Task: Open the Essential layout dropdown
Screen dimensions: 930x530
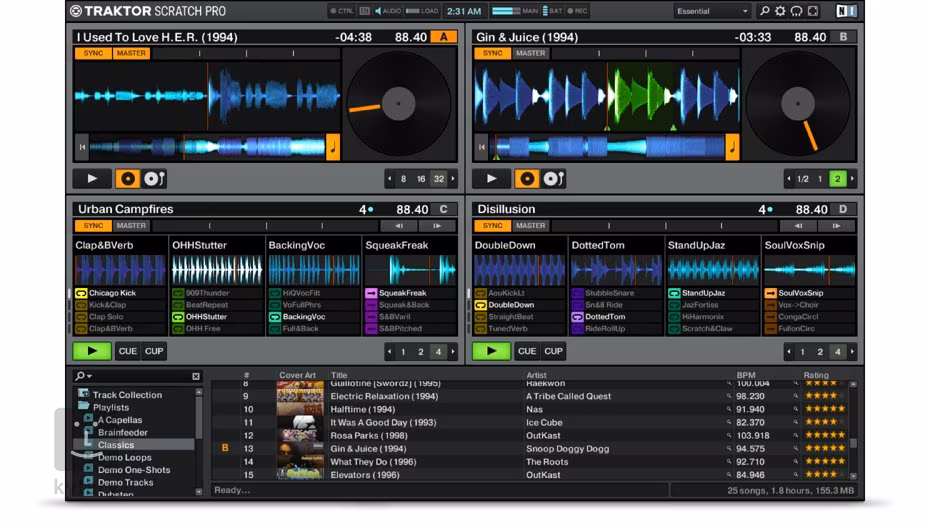Action: coord(711,11)
